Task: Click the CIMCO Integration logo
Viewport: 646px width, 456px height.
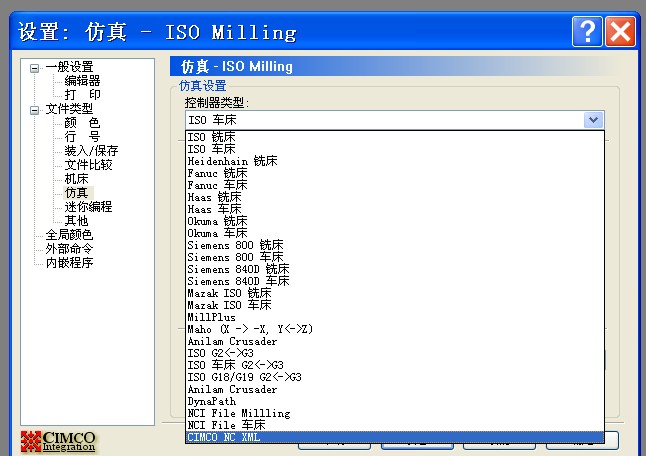Action: [58, 442]
